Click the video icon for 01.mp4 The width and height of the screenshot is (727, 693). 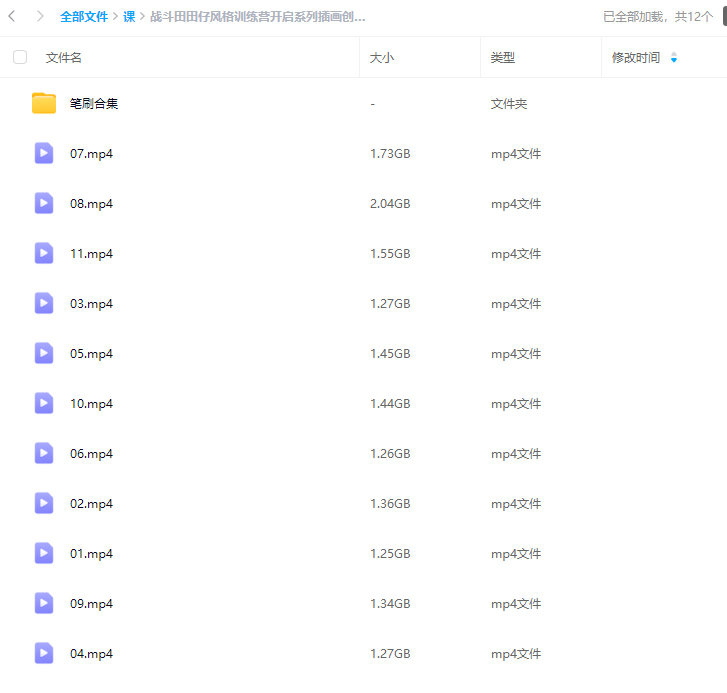click(x=44, y=553)
